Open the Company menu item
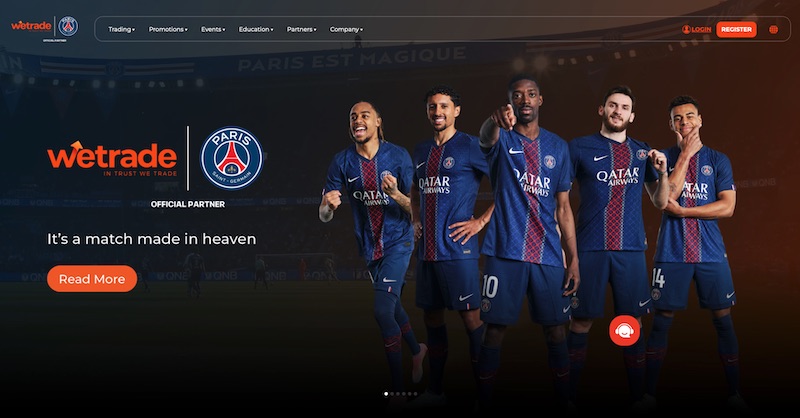Screen dimensions: 800x418 346,30
